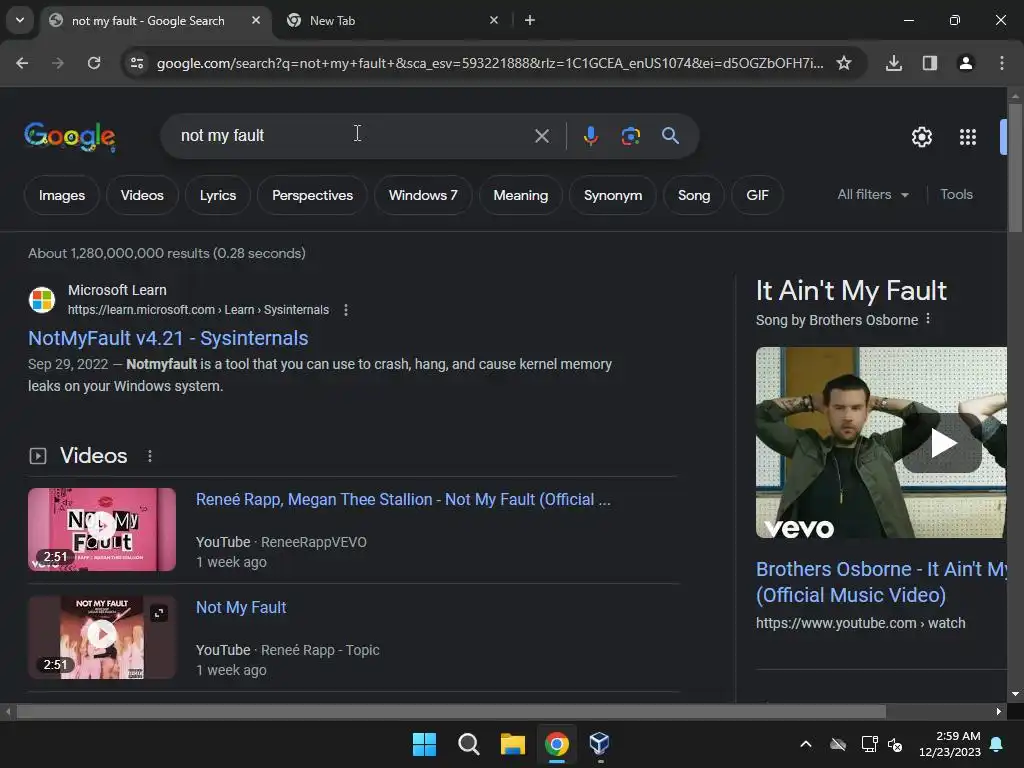Click the 'It Ain't My Fault' song title
The width and height of the screenshot is (1024, 768).
tap(851, 291)
